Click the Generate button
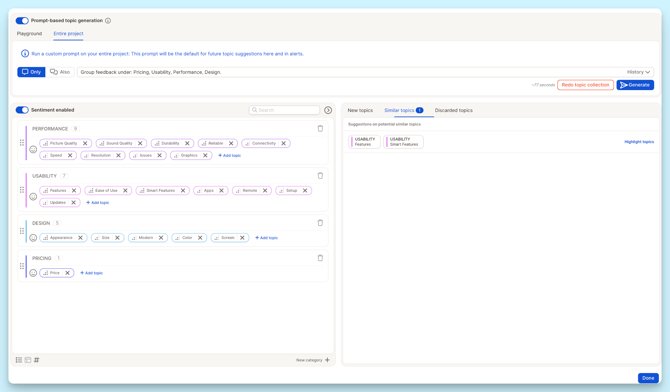 coord(635,85)
